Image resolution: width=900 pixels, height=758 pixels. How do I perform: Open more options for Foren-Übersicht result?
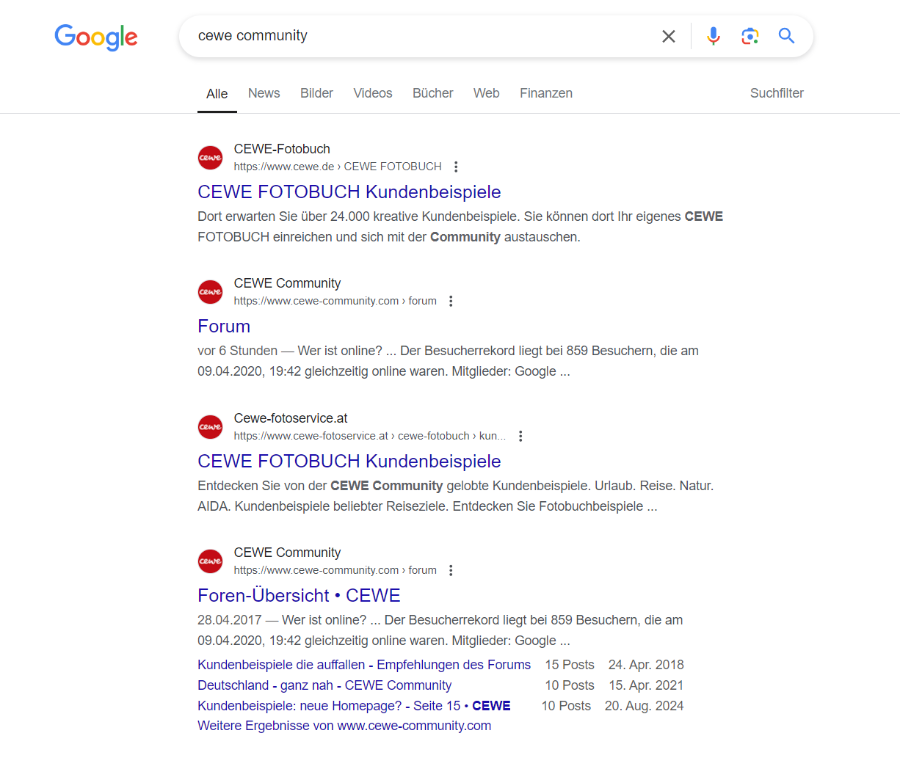point(451,570)
